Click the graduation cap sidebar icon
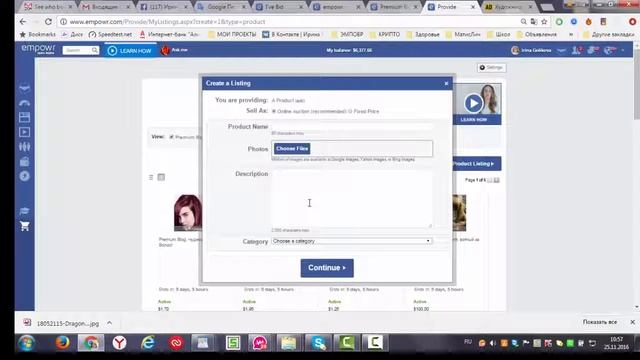Viewport: 640px width, 360px height. click(24, 211)
